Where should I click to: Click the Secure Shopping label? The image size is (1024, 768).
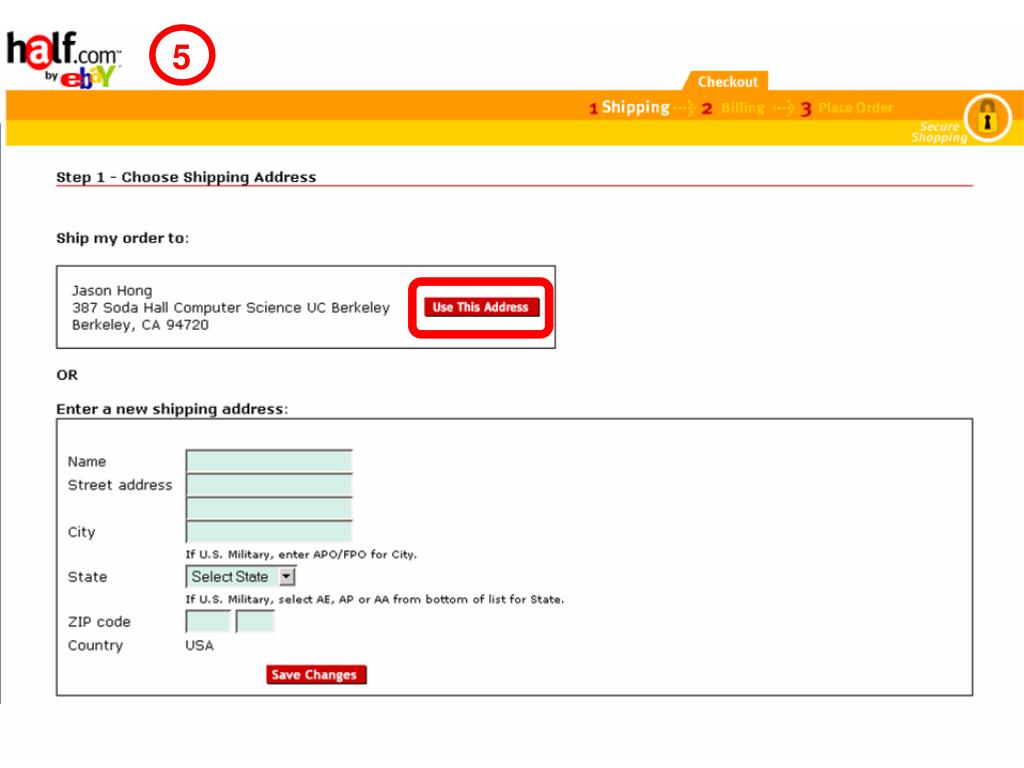(939, 132)
